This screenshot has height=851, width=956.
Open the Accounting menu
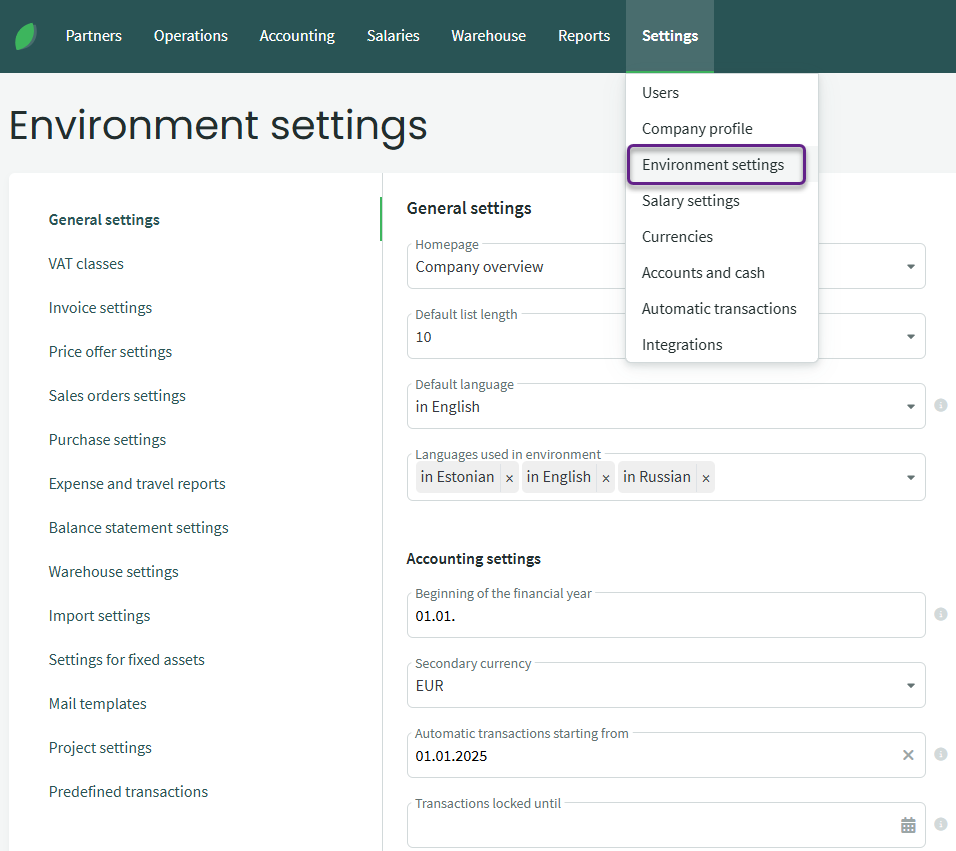coord(297,36)
